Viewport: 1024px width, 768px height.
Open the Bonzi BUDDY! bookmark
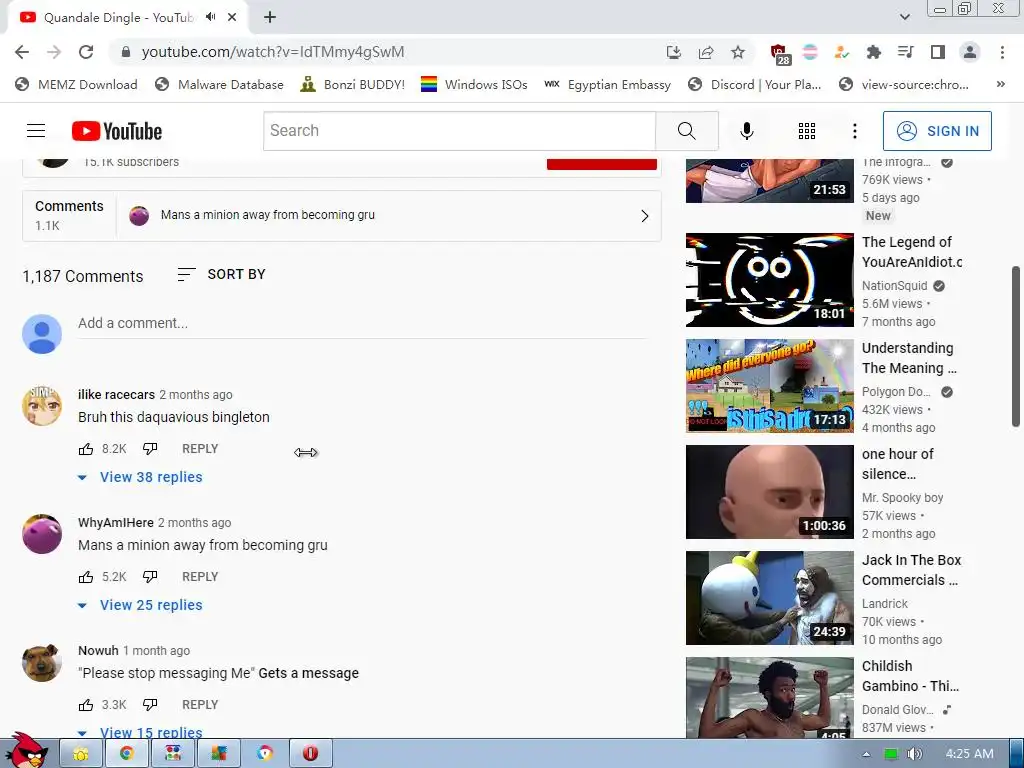(x=353, y=84)
